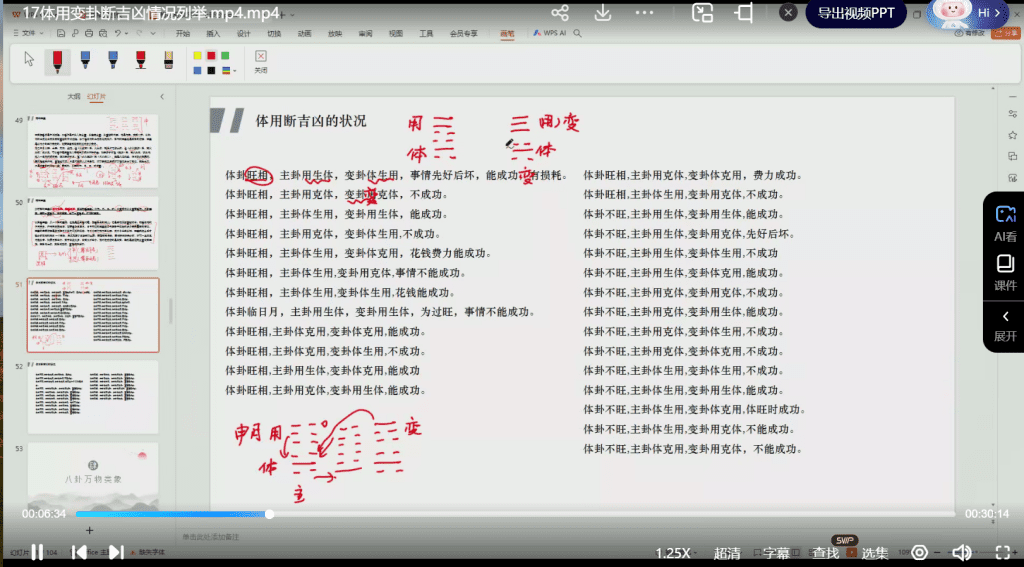Go to the previous video
The image size is (1024, 567).
[78, 552]
